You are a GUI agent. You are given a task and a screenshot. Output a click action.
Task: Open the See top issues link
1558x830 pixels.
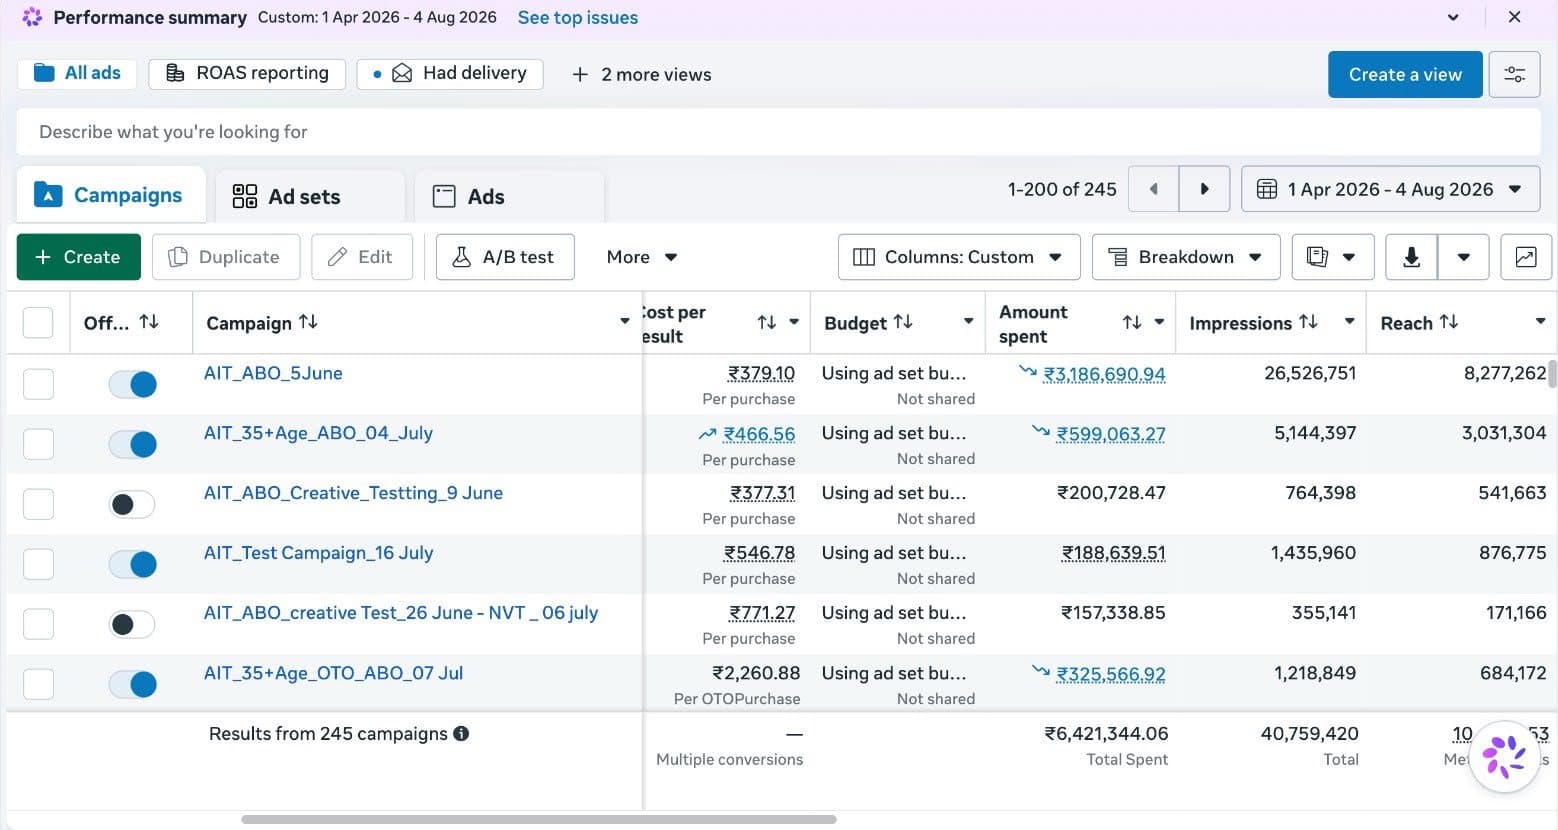577,17
